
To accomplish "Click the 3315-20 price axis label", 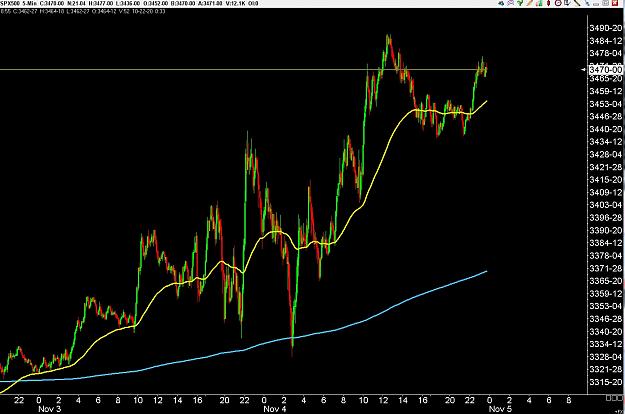I will (x=606, y=383).
